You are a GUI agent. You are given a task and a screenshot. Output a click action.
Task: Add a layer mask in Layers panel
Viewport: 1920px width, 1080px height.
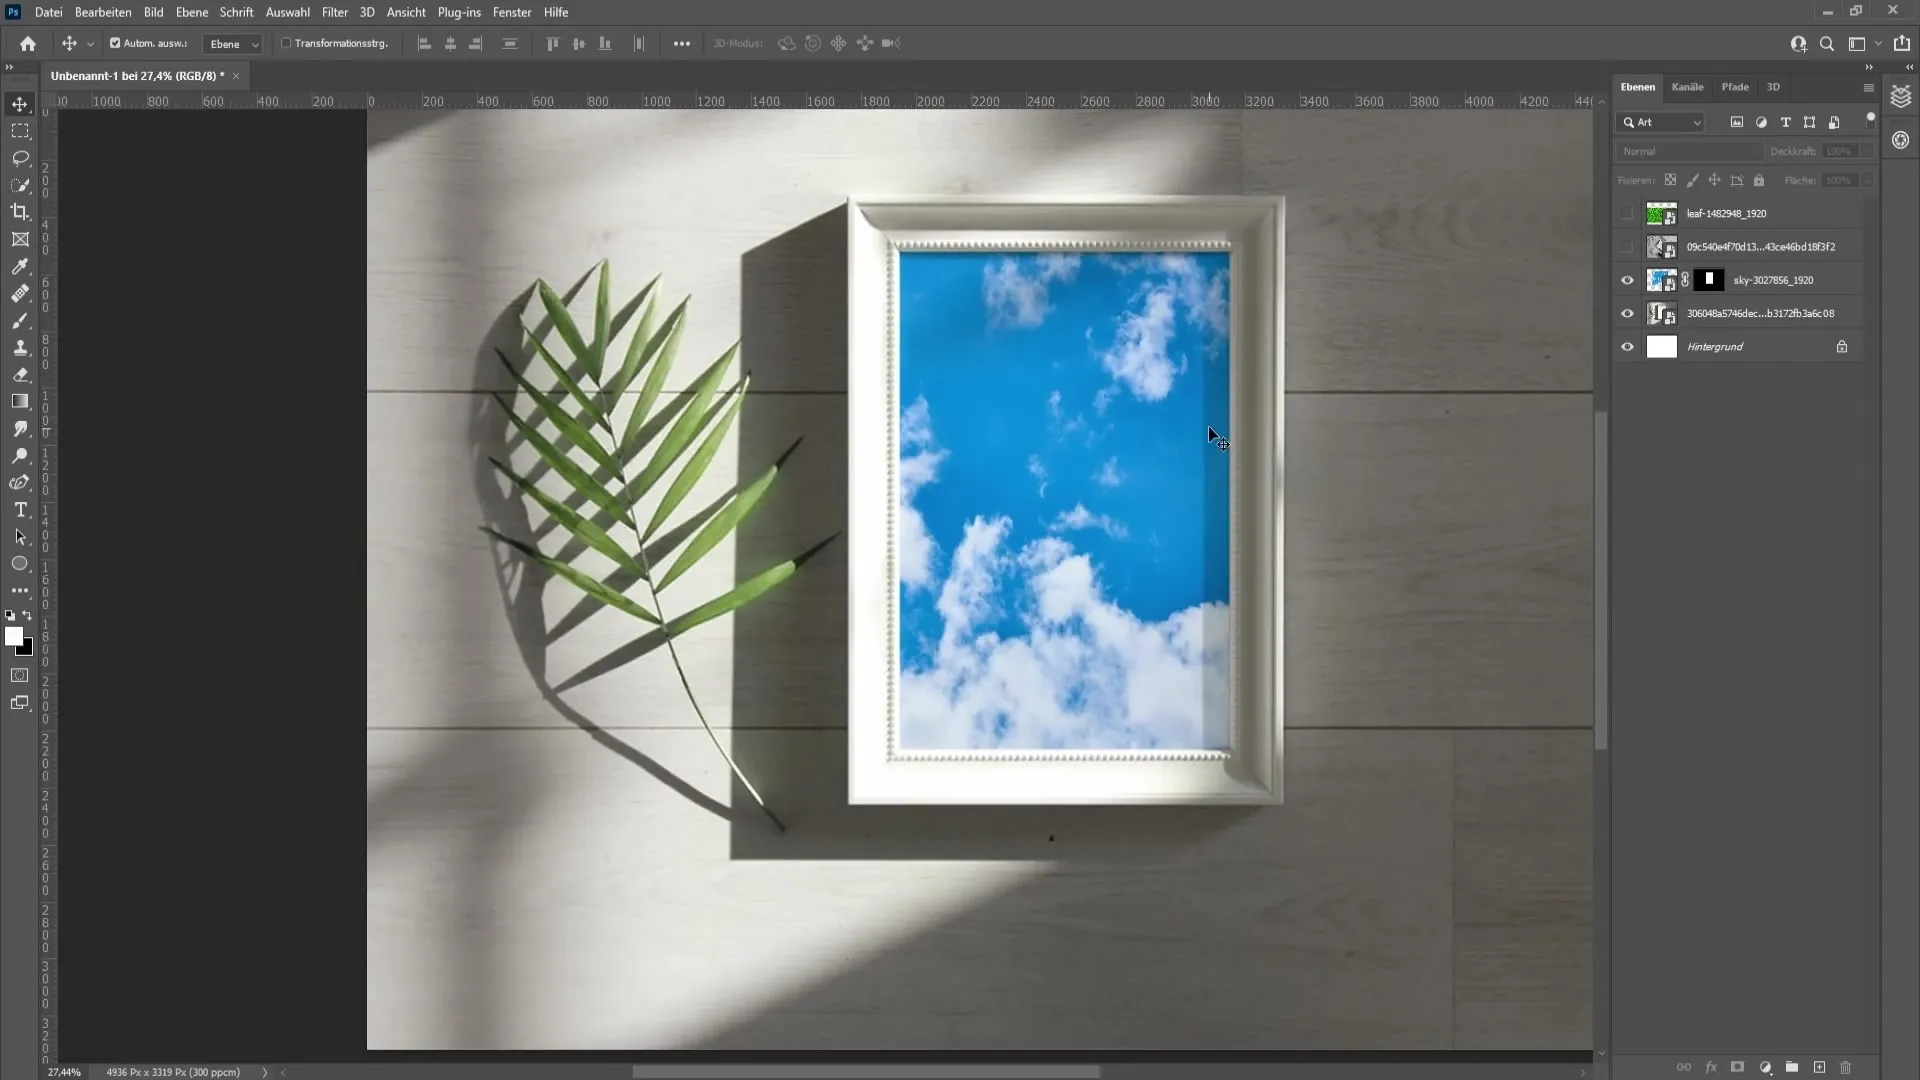[x=1737, y=1067]
